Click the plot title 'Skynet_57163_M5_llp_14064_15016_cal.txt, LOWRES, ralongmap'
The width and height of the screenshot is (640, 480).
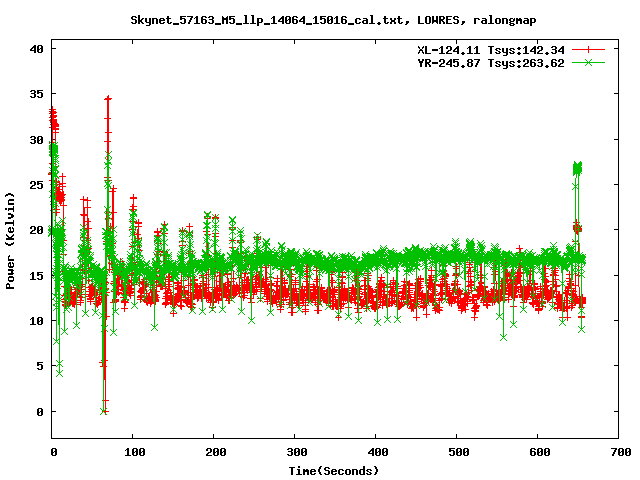(x=333, y=20)
